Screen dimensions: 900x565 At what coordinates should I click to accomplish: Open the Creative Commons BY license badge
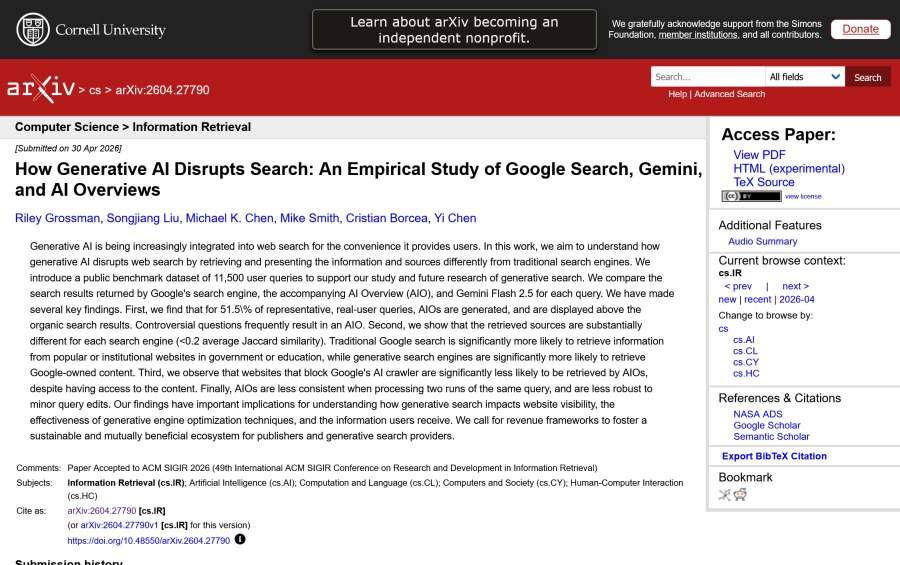tap(751, 196)
